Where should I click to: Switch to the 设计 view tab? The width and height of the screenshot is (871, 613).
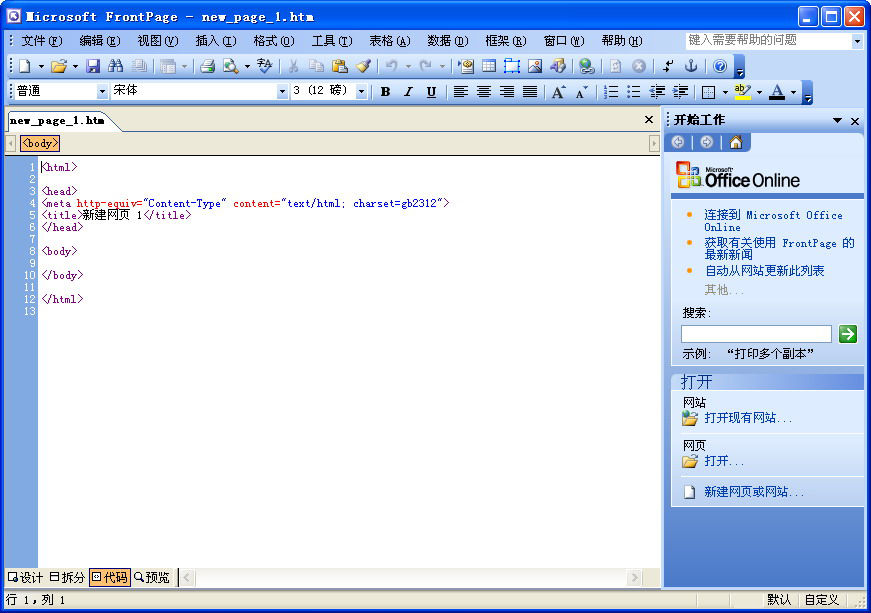coord(26,578)
